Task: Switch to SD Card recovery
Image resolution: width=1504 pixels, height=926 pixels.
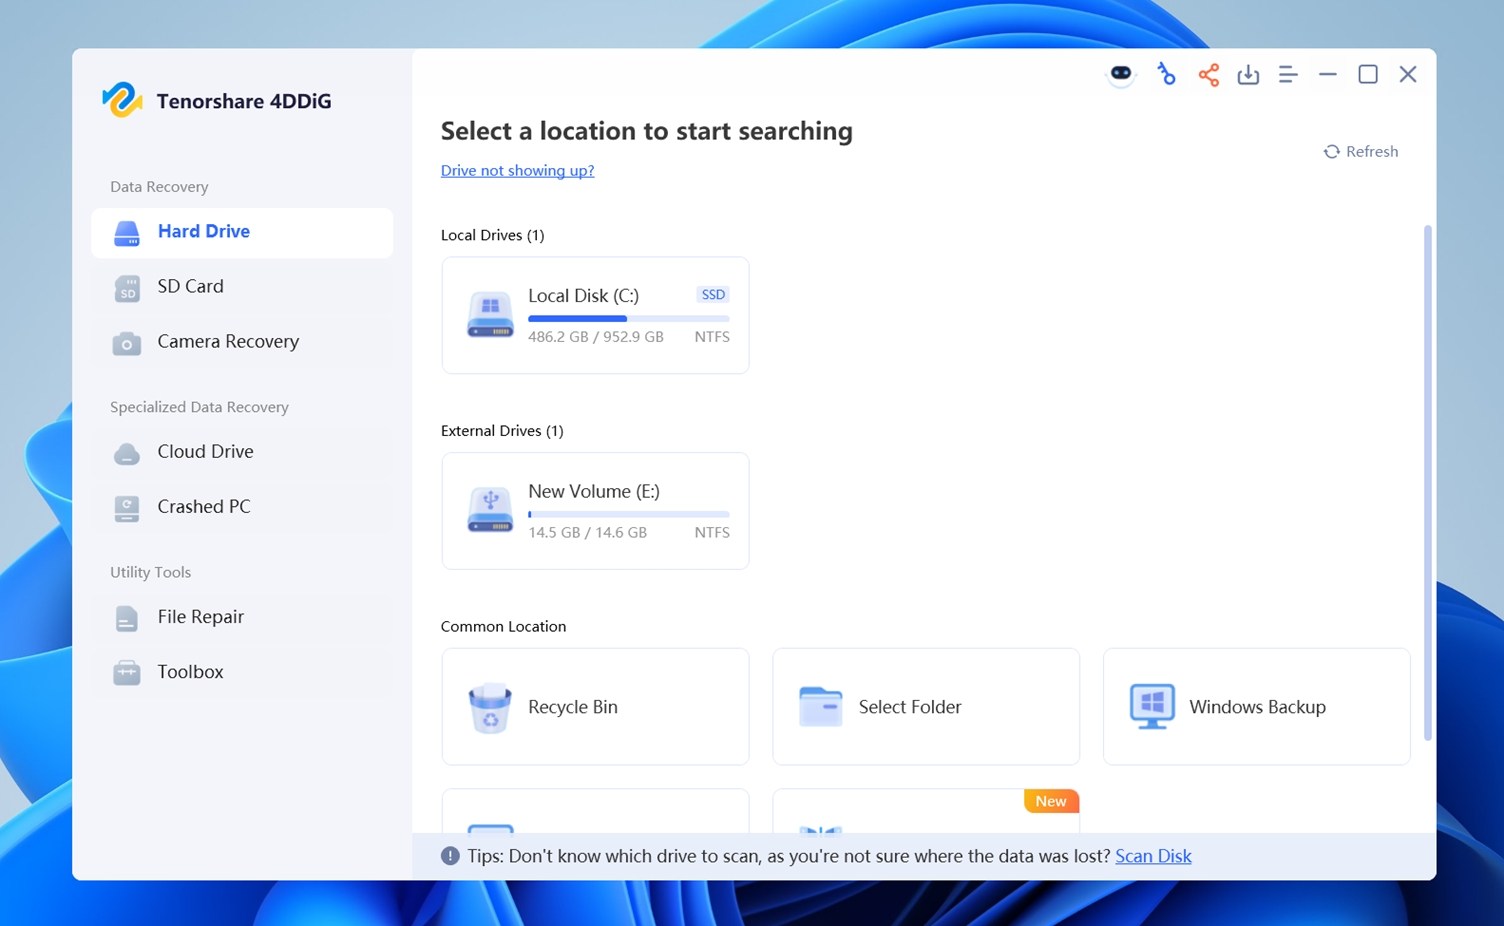Action: (x=190, y=286)
